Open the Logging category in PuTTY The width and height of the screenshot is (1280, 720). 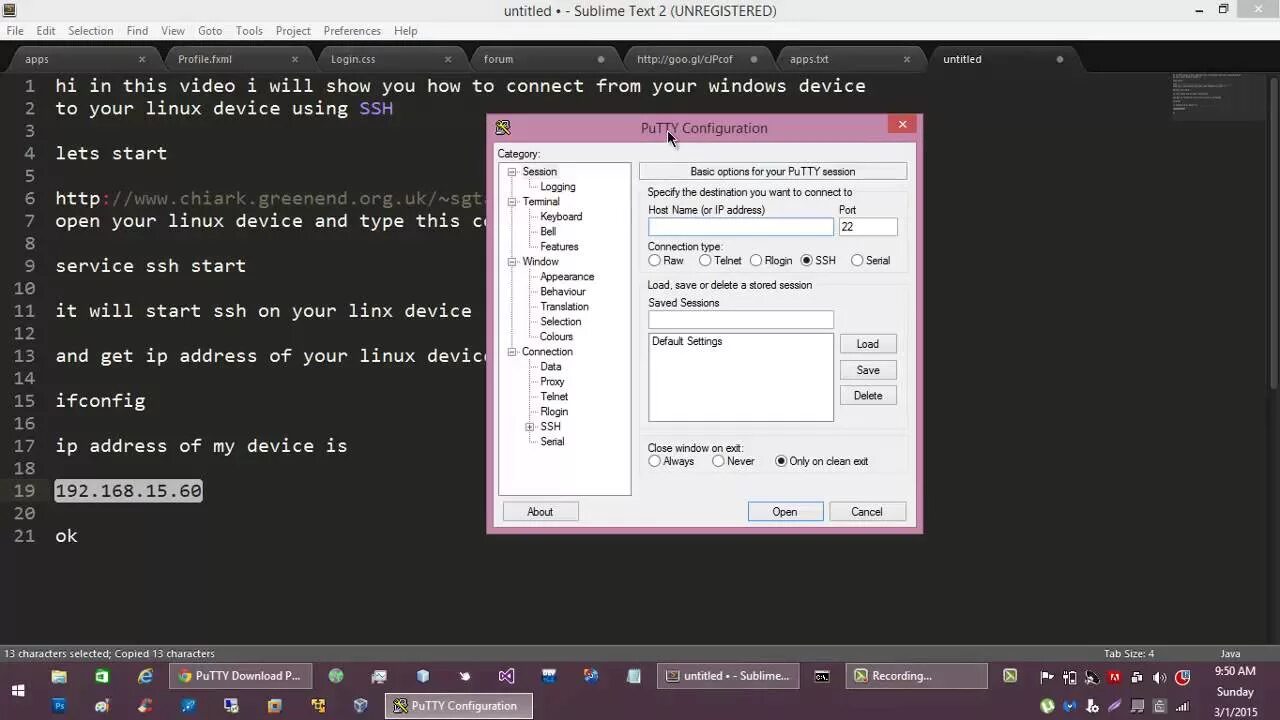pyautogui.click(x=557, y=187)
